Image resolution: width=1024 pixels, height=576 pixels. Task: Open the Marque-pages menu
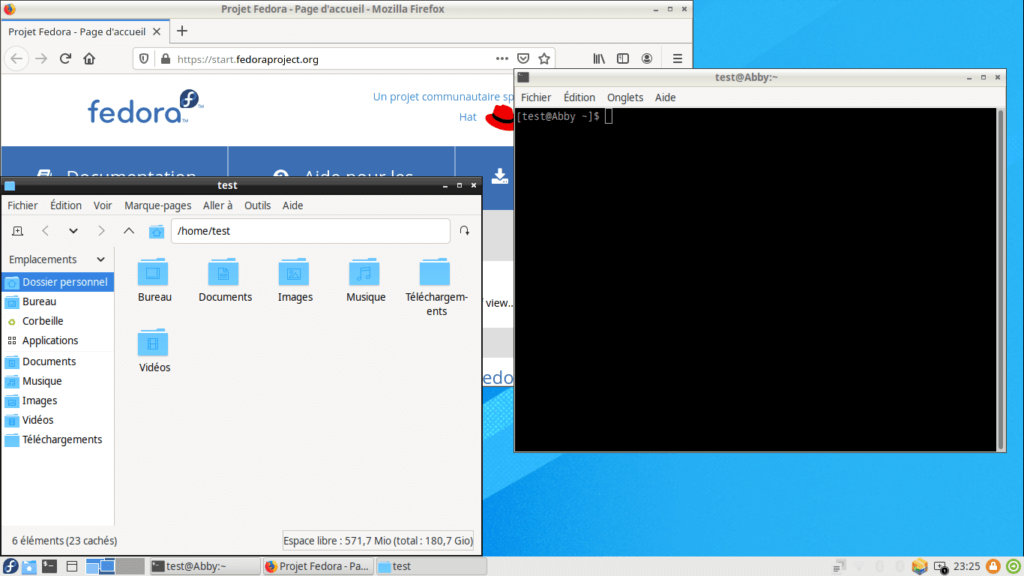(x=158, y=205)
